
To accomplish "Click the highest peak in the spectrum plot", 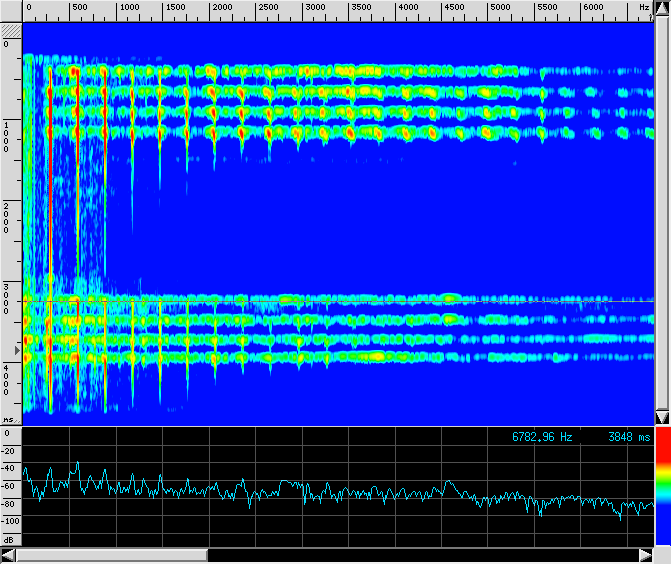I will 77,463.
